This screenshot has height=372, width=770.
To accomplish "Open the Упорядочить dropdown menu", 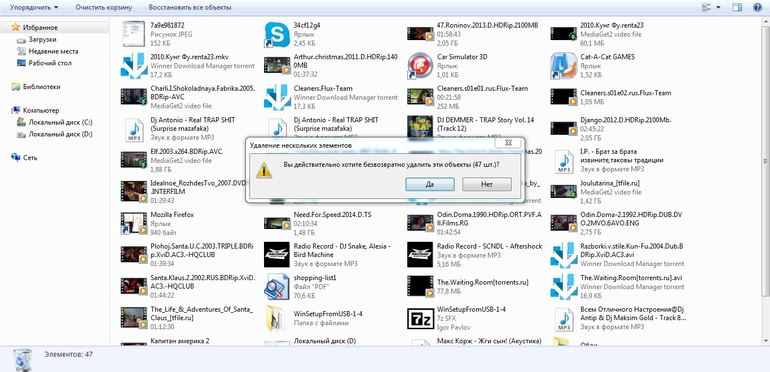I will tap(34, 7).
